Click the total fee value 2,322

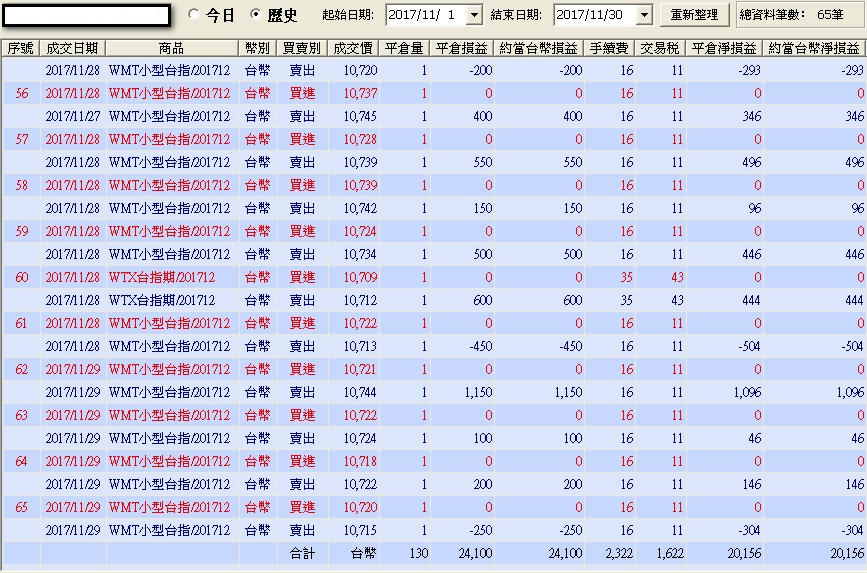coord(619,553)
